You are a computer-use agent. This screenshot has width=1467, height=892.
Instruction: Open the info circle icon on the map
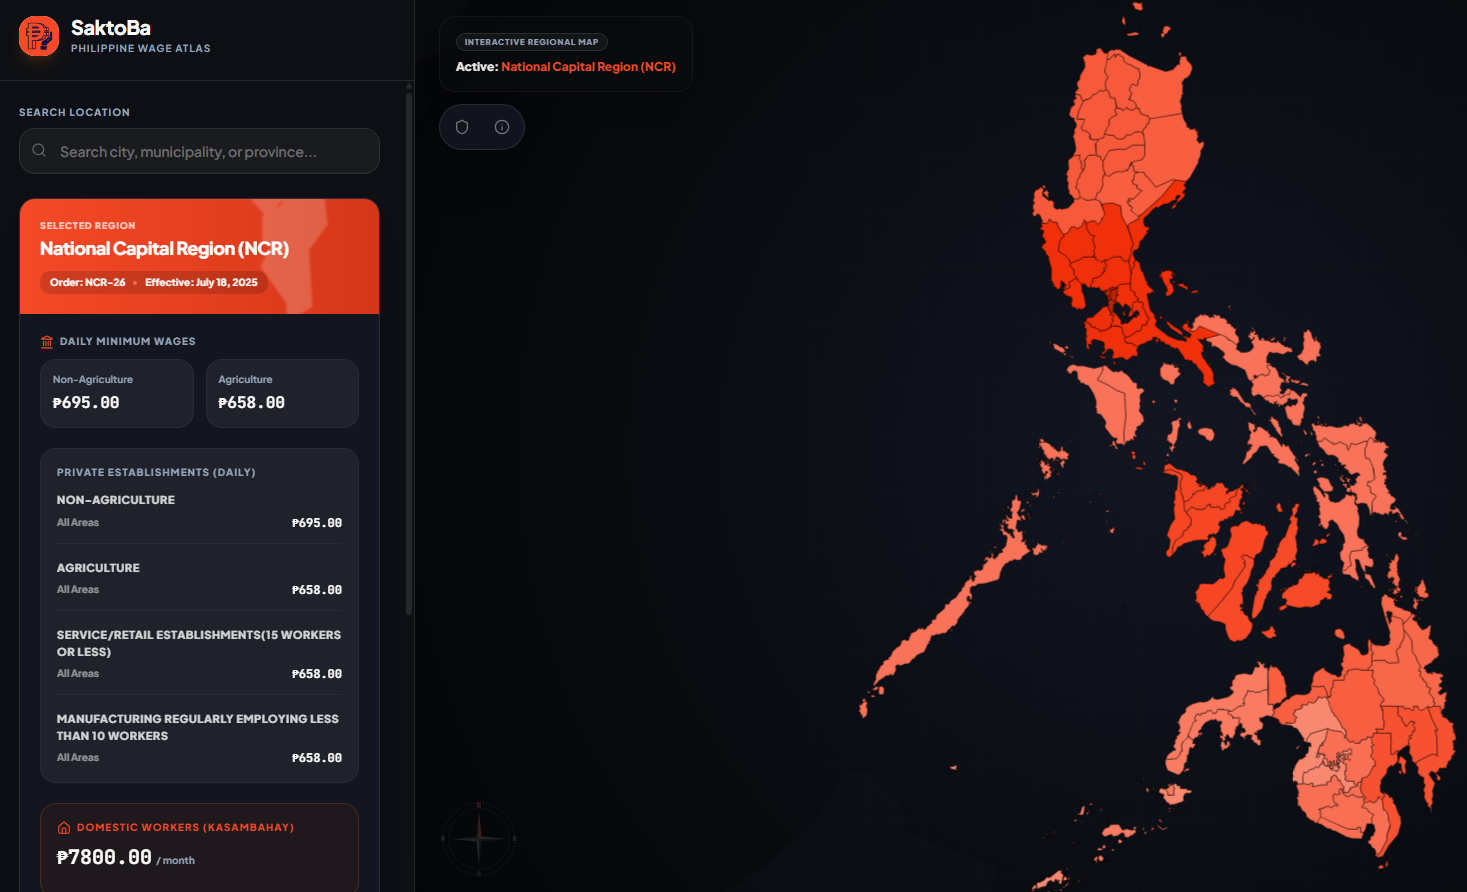[x=502, y=127]
